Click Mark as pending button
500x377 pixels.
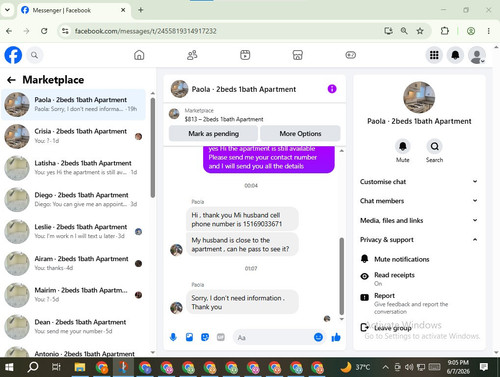pos(213,134)
